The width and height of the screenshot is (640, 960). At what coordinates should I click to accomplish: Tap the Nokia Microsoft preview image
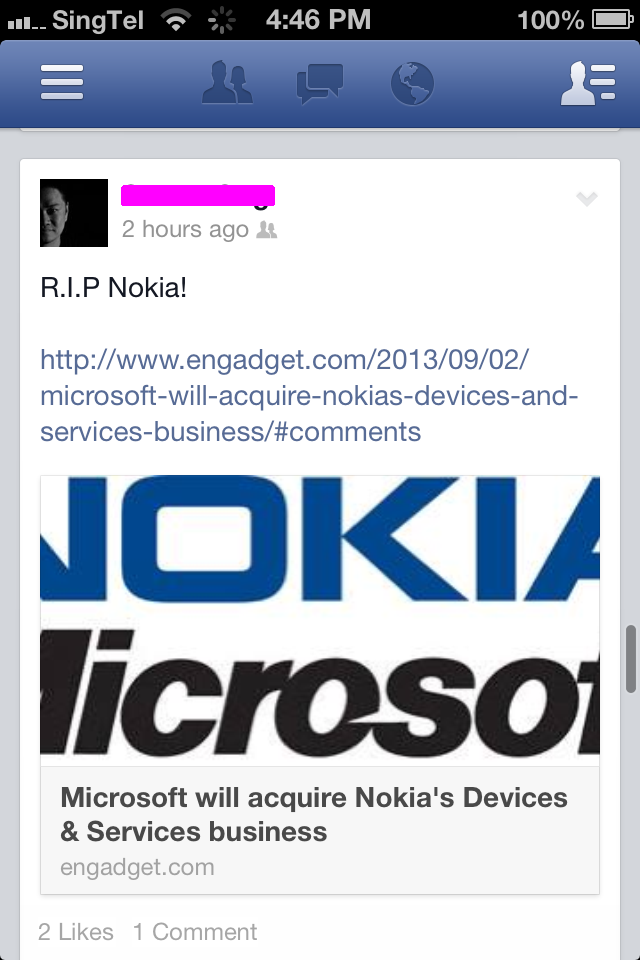pos(320,620)
